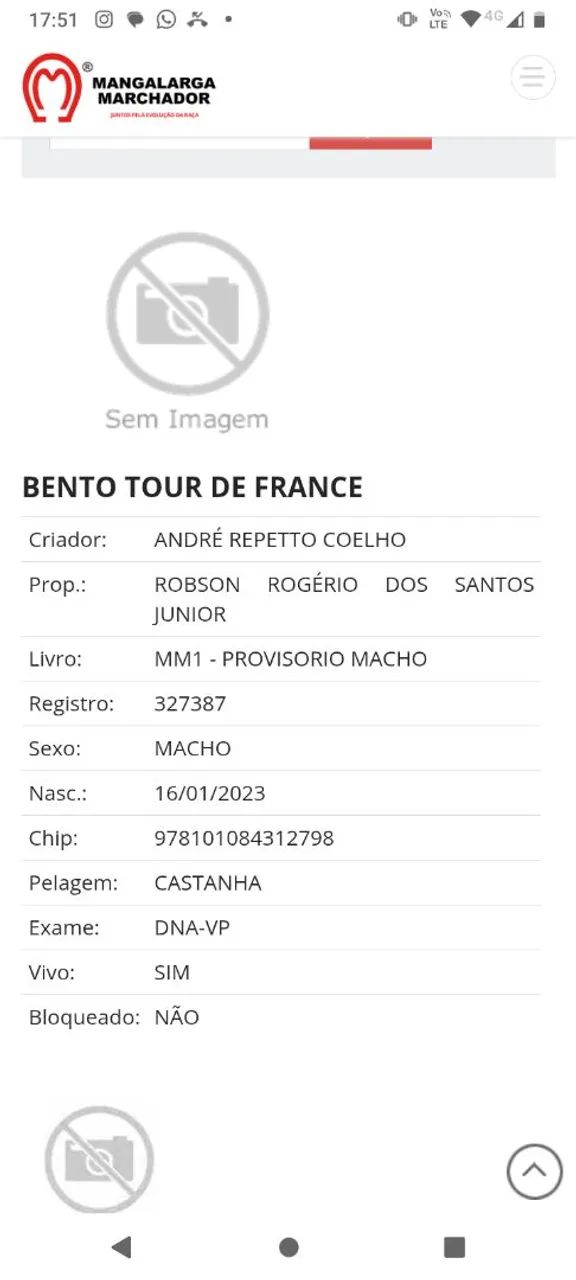Tap the bottom 'Sem Imagem' placeholder icon
The height and width of the screenshot is (1280, 576).
pos(100,1160)
